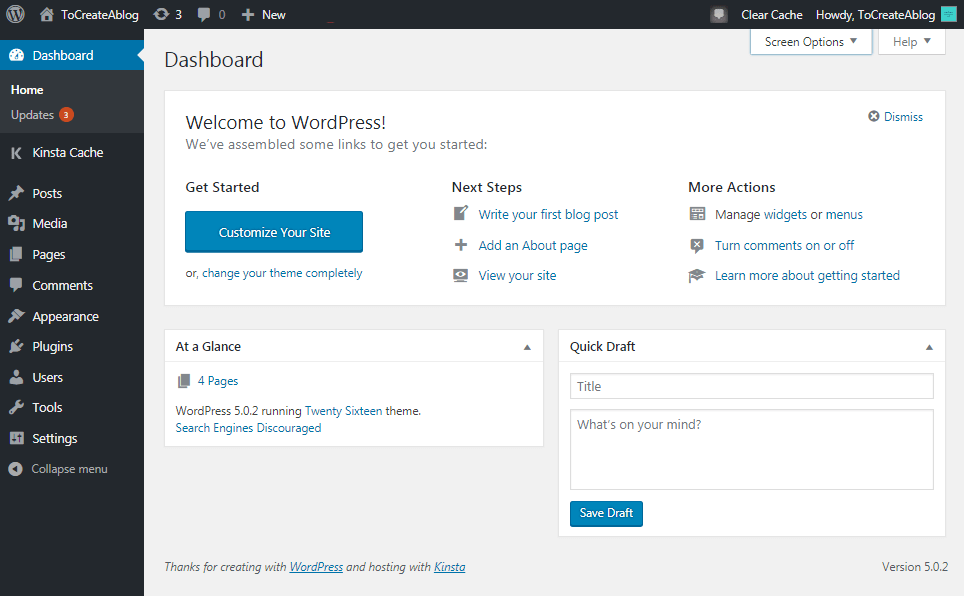The width and height of the screenshot is (964, 596).
Task: Open the Settings menu
Action: 55,439
